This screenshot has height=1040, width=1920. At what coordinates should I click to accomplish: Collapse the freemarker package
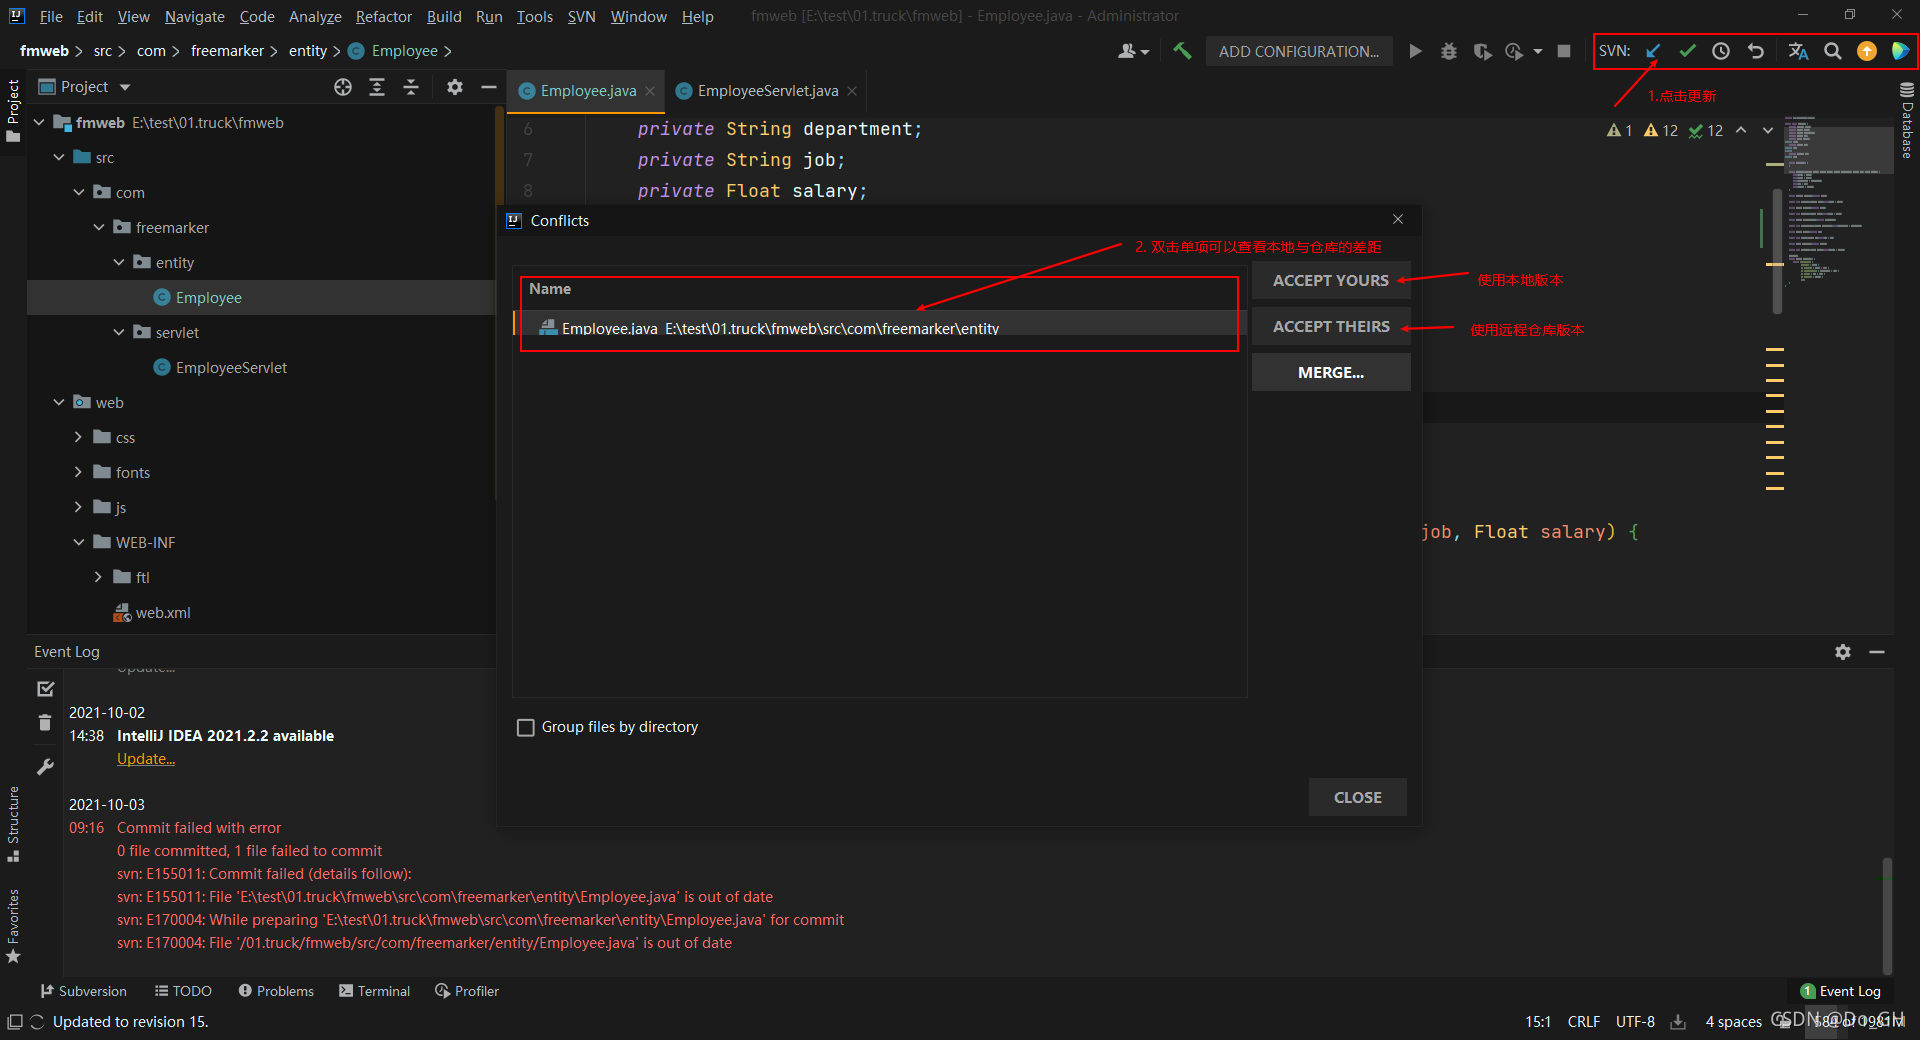coord(99,227)
